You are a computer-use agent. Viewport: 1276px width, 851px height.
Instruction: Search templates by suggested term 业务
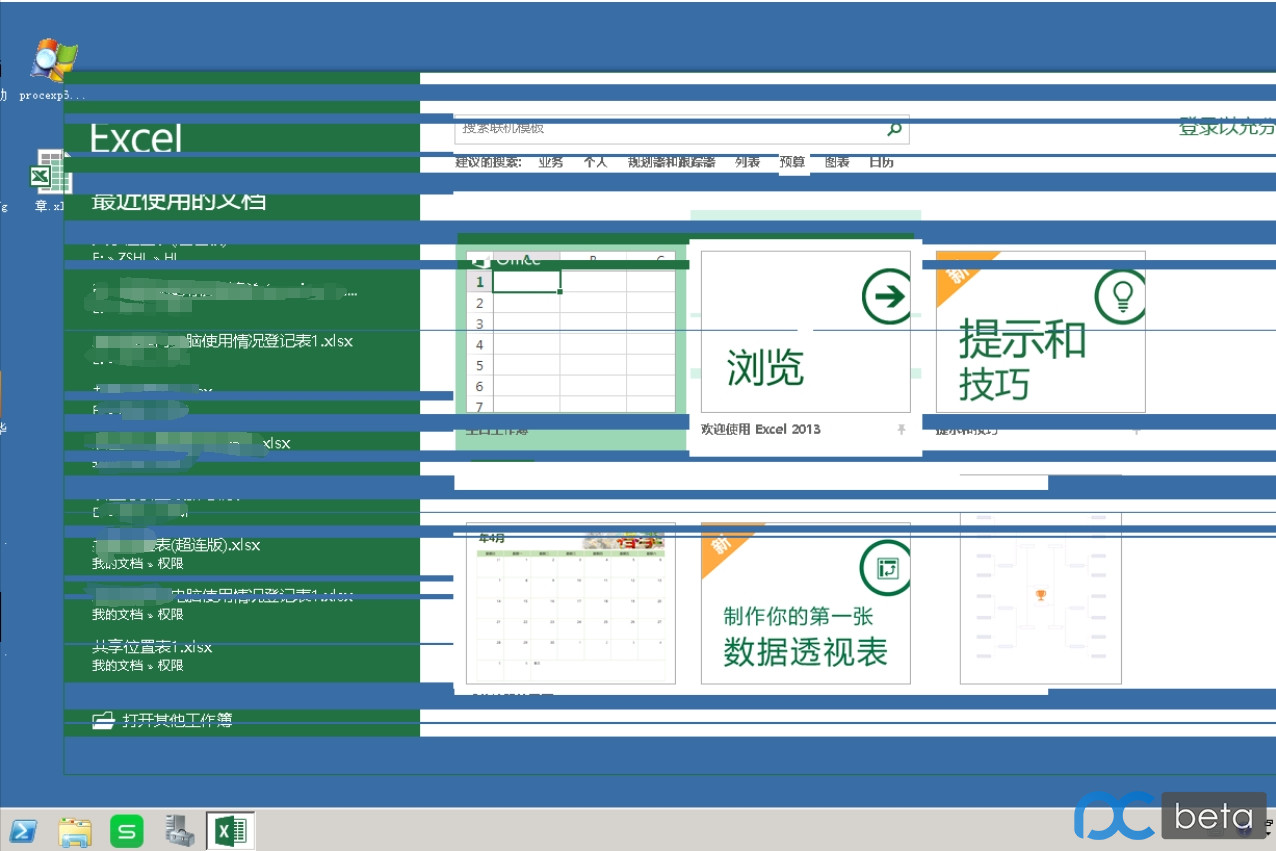click(x=550, y=162)
